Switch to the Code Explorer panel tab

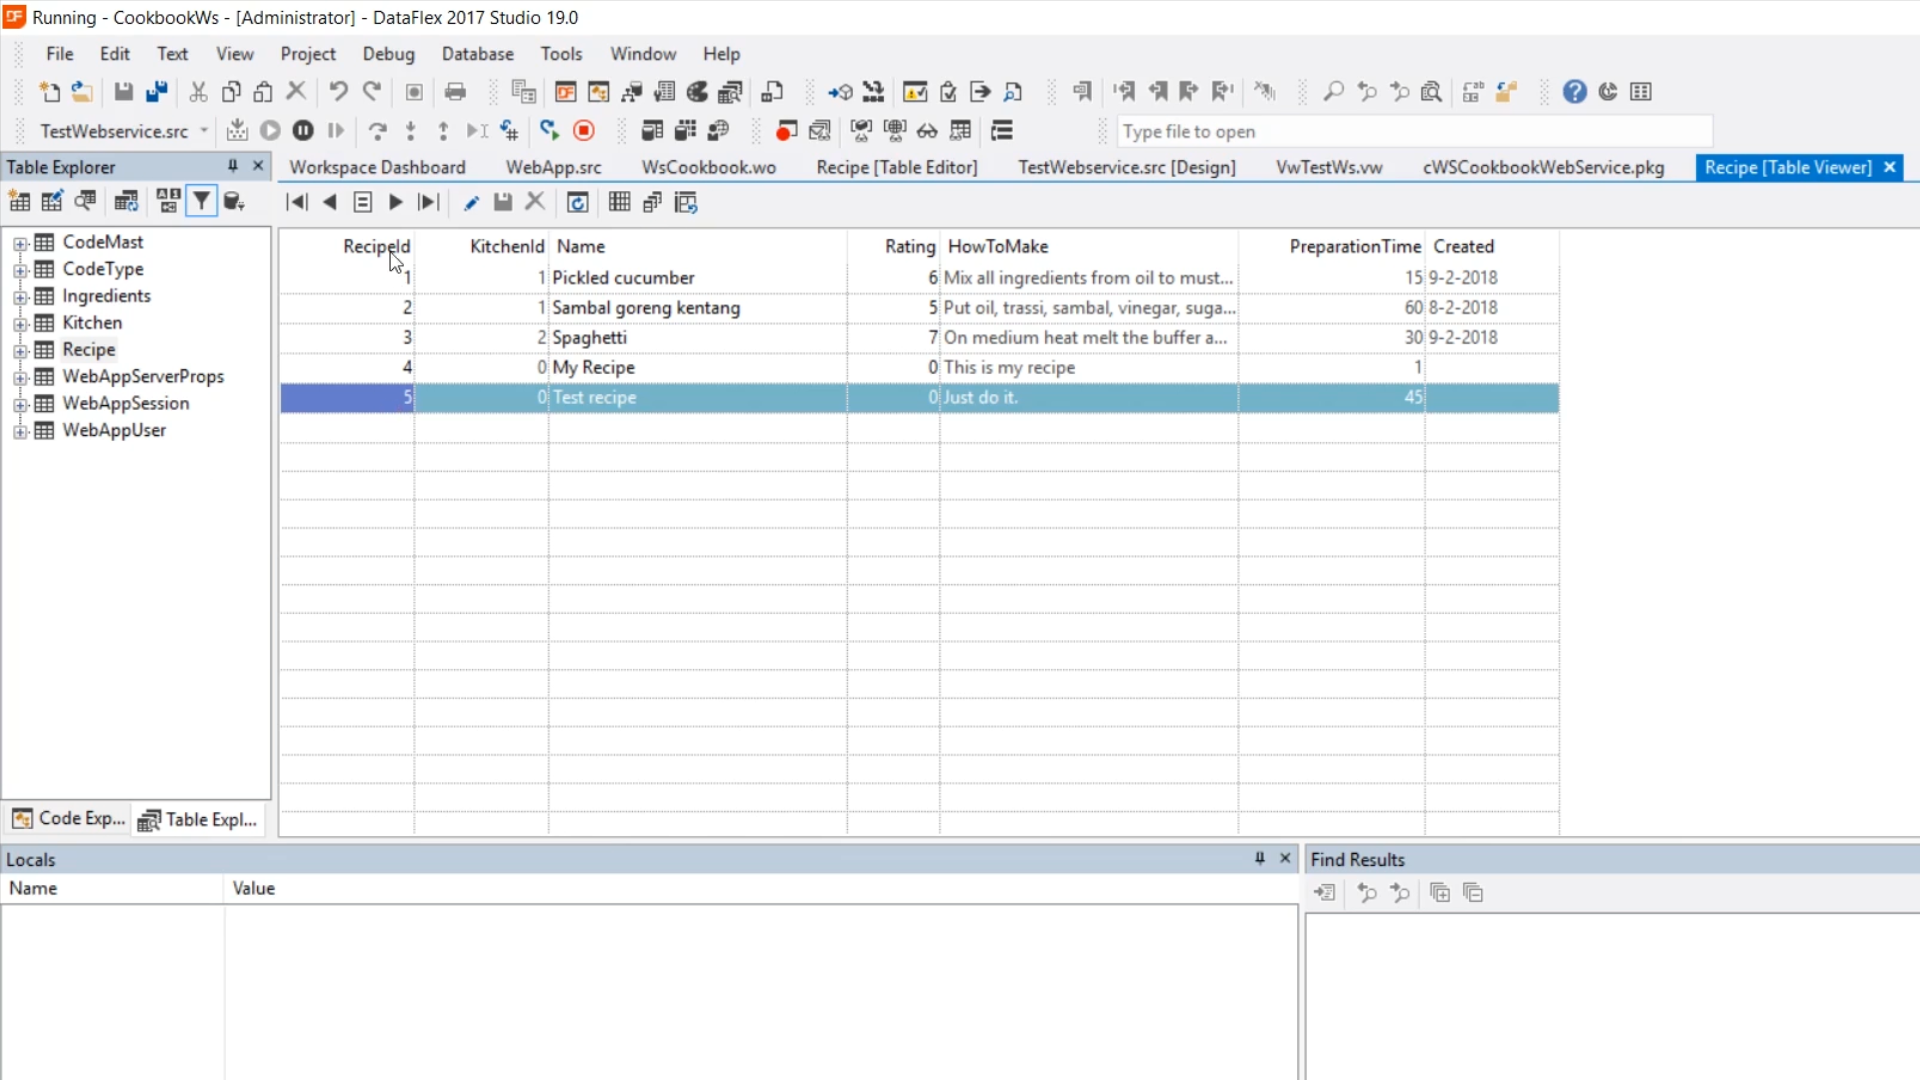69,819
